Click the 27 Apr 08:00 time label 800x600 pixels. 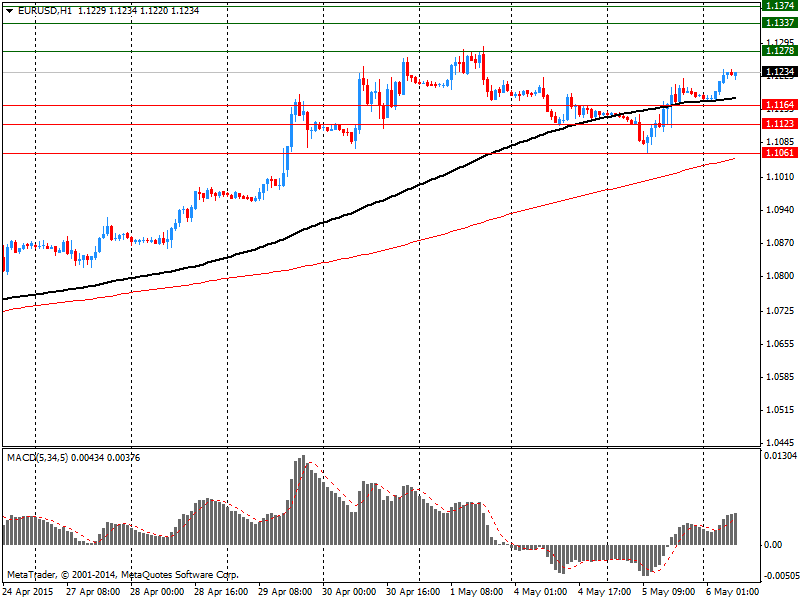tap(93, 592)
